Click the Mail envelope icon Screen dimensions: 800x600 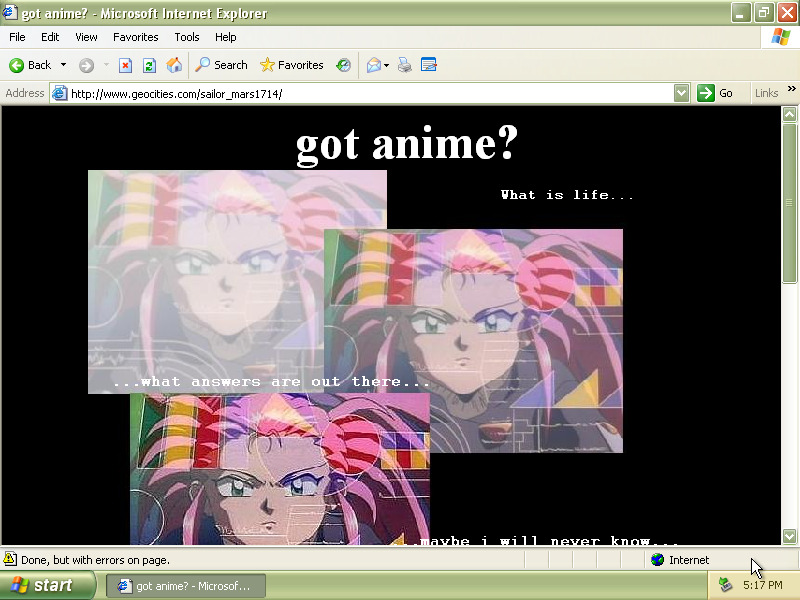pos(374,65)
